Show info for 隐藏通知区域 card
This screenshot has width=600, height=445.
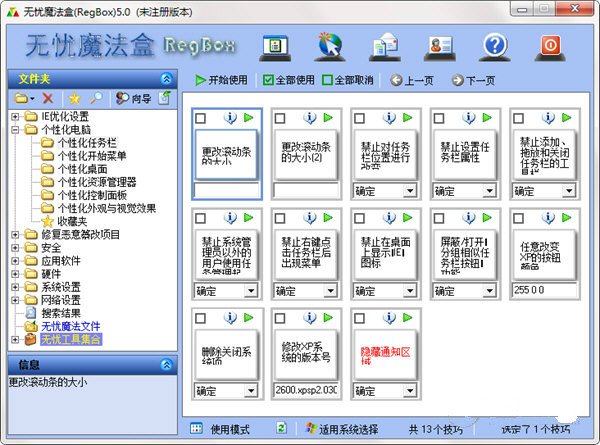click(x=389, y=318)
